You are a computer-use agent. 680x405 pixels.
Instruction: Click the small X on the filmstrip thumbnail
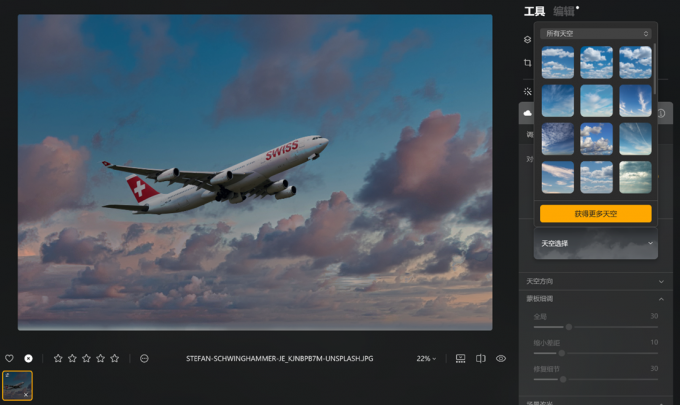[x=26, y=395]
